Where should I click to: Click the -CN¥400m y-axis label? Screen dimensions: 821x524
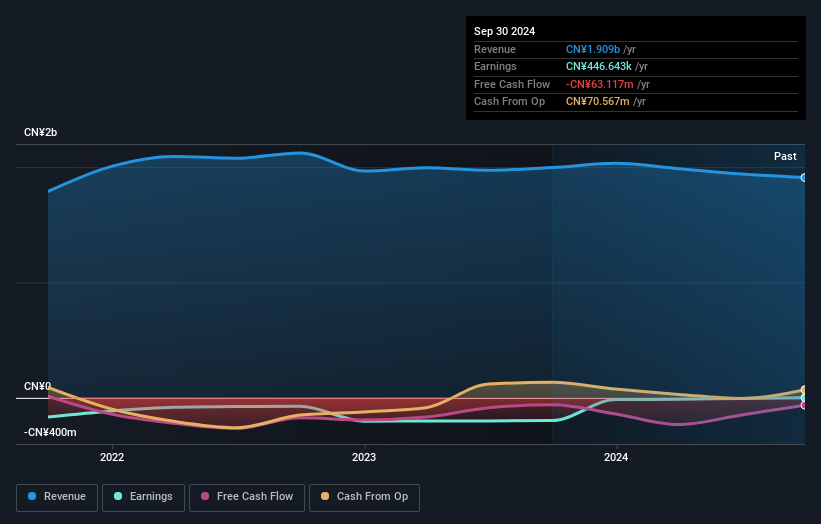50,432
